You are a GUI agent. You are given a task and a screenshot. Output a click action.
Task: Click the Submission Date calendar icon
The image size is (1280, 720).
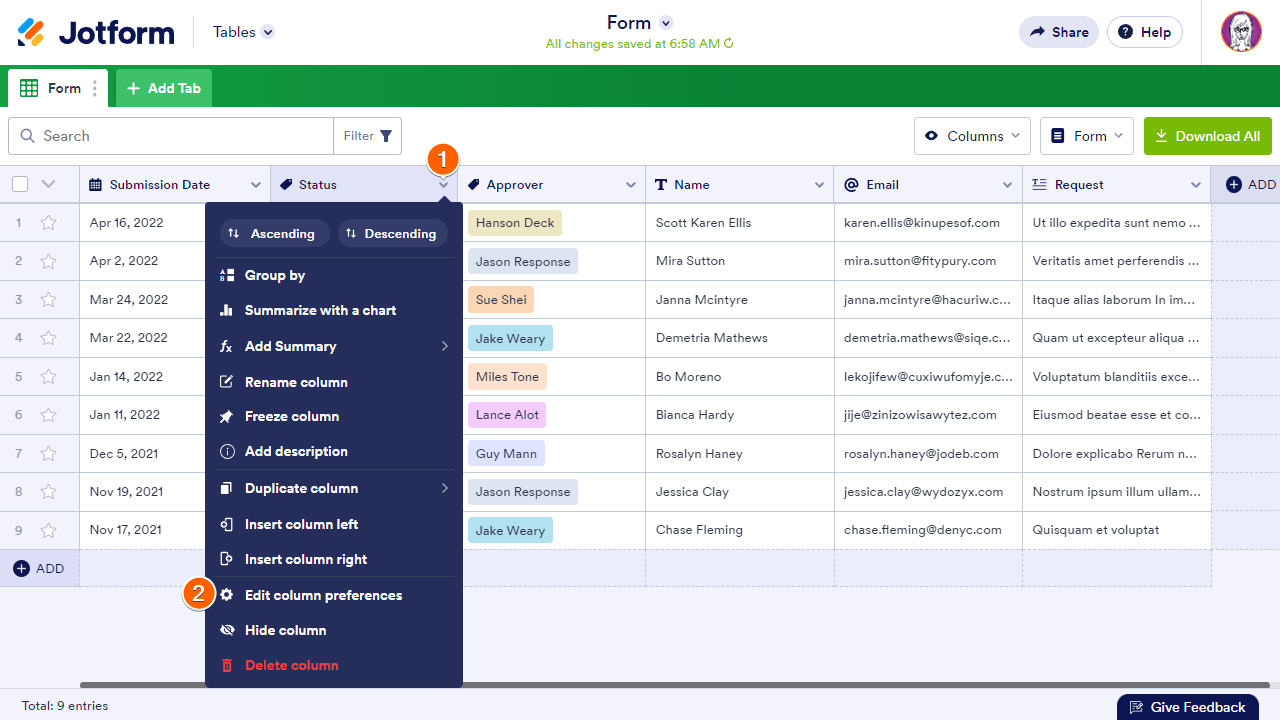(96, 185)
